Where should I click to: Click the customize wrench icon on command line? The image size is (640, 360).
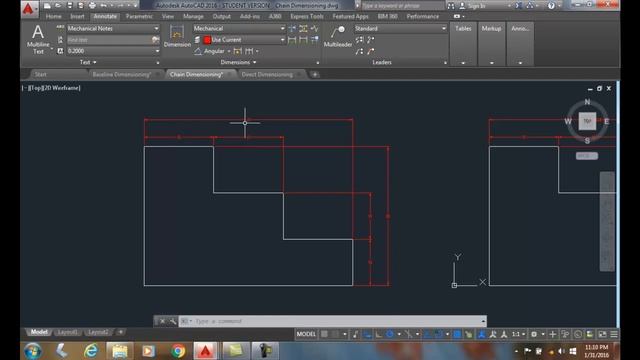[x=173, y=321]
